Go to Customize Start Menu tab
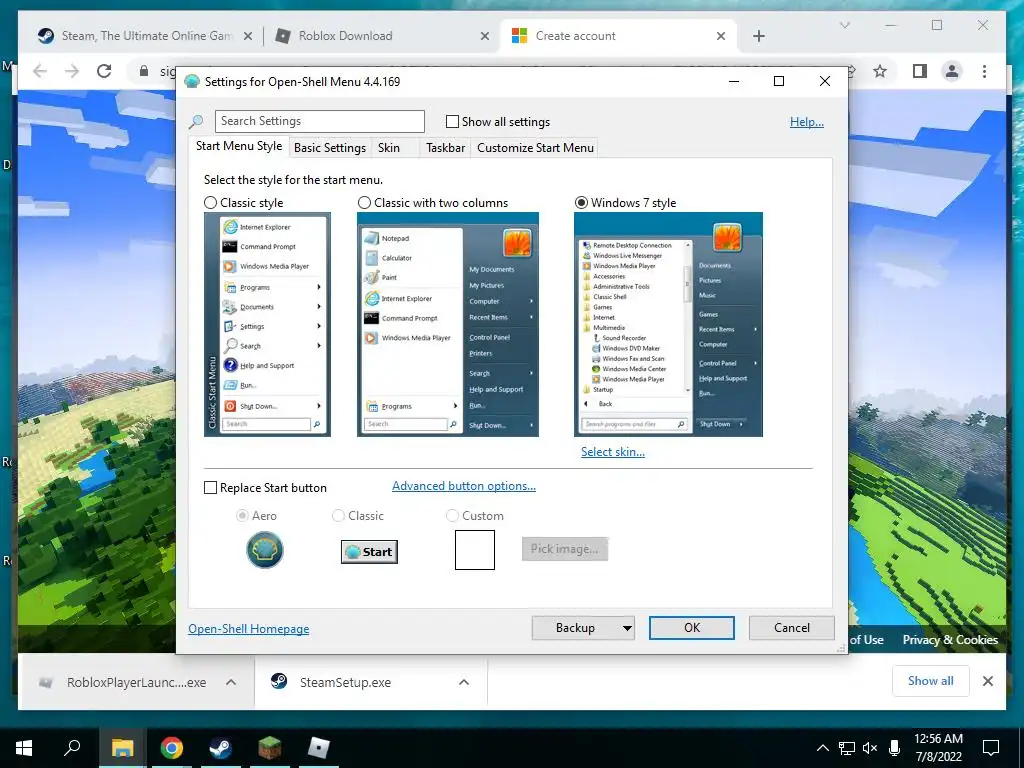Viewport: 1024px width, 768px height. [536, 148]
